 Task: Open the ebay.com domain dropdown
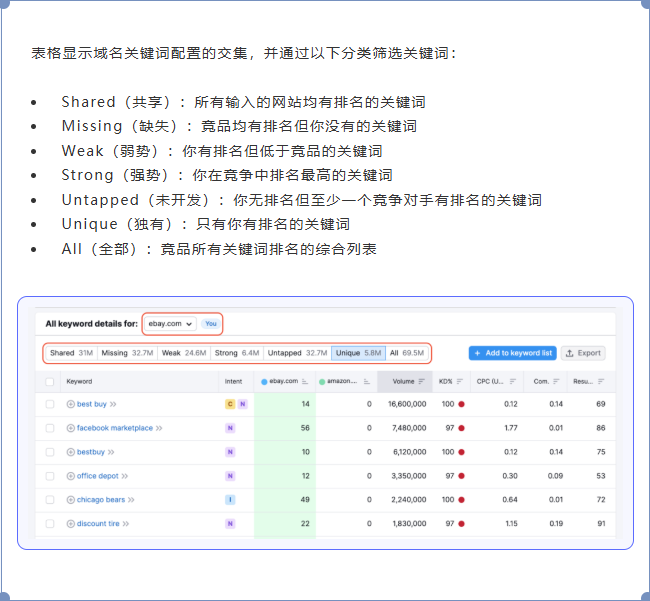170,324
